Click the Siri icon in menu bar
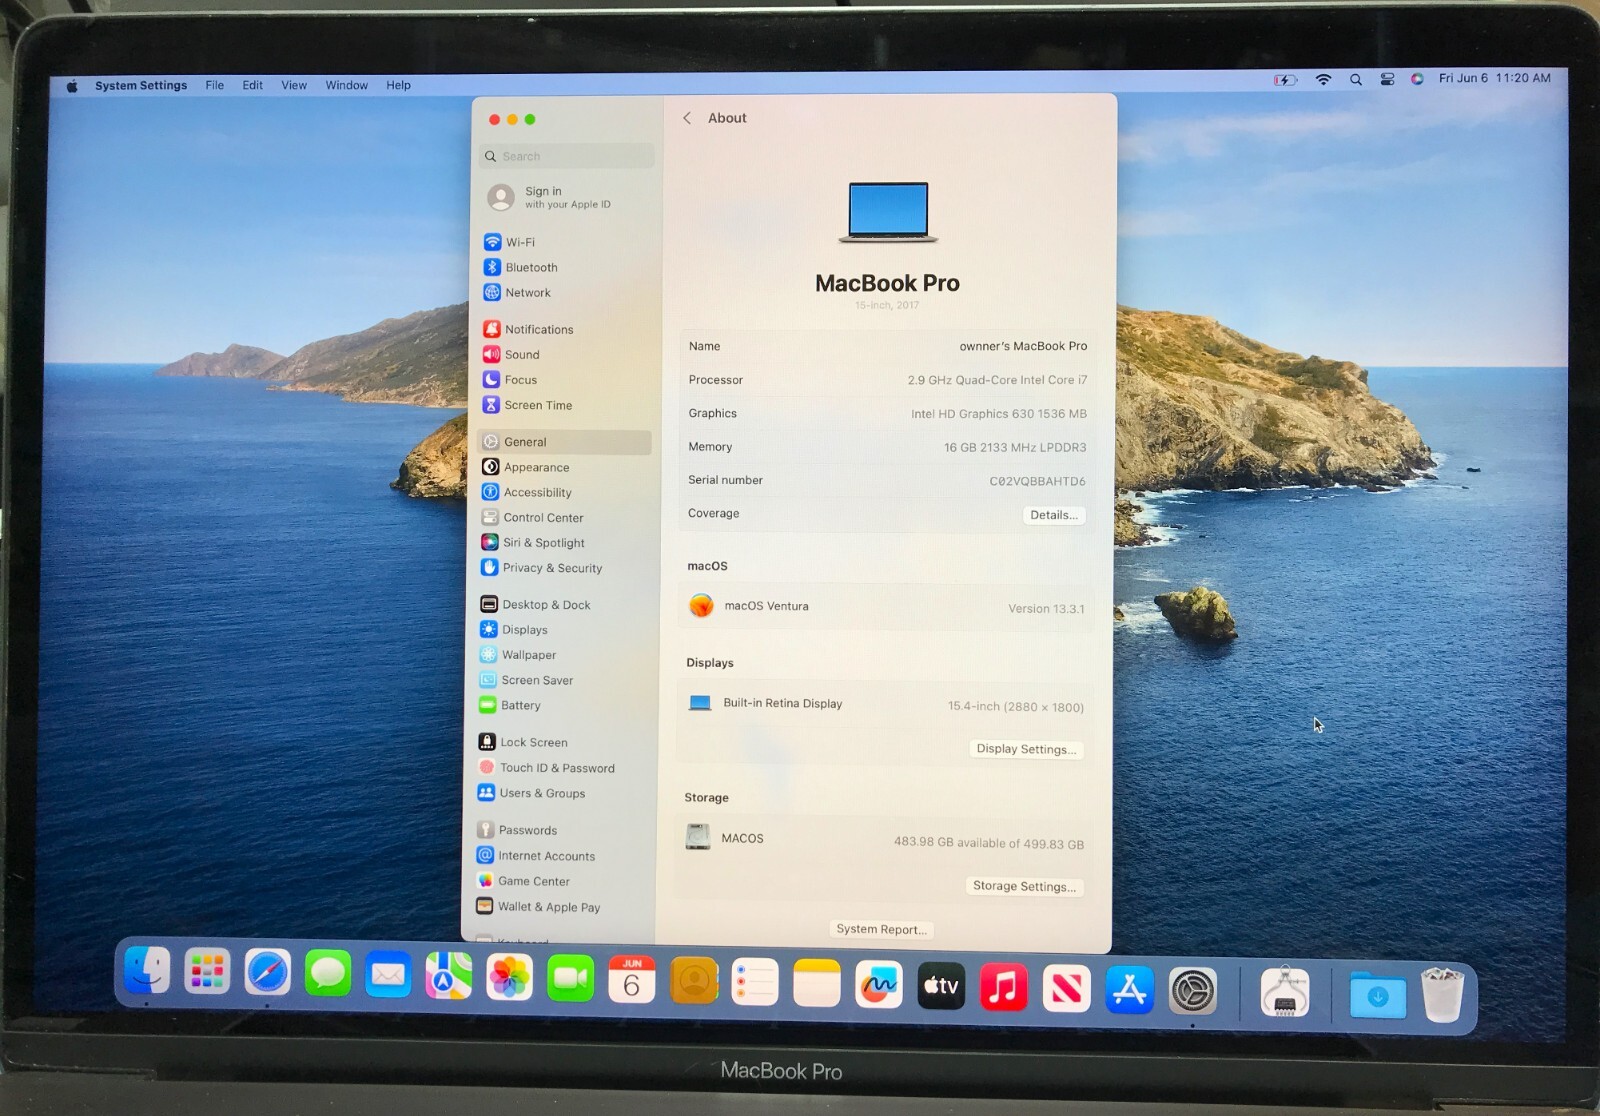The image size is (1600, 1116). [1417, 79]
